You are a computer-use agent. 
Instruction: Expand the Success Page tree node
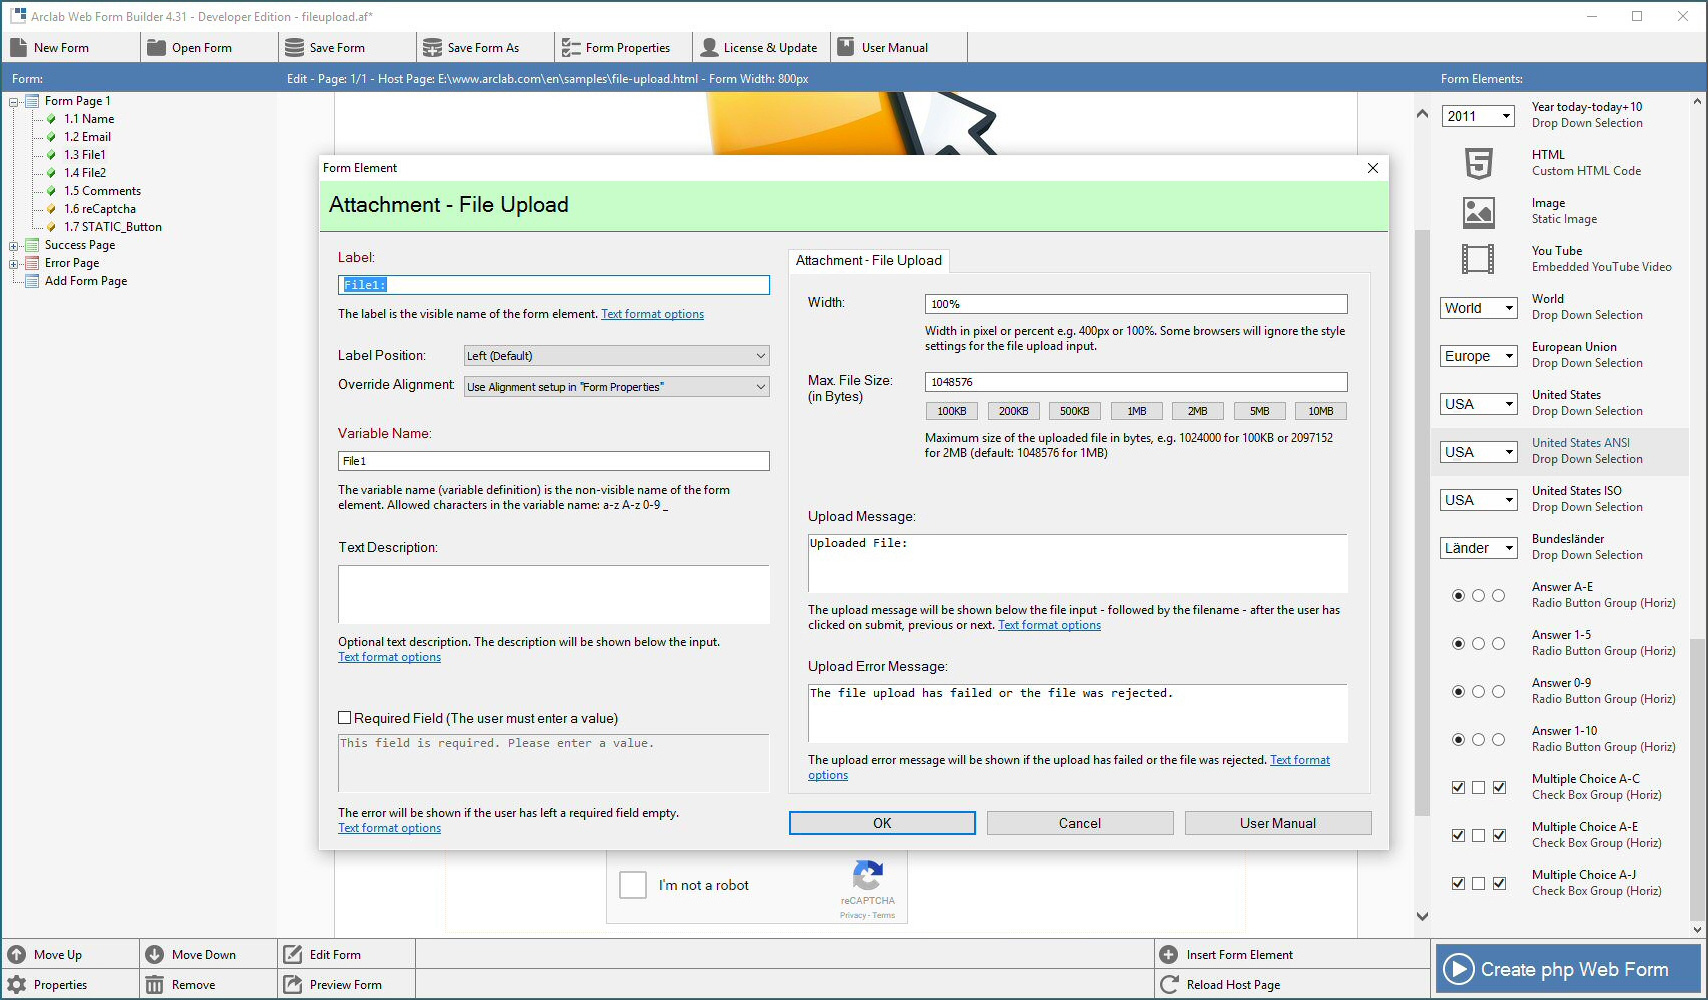[14, 245]
